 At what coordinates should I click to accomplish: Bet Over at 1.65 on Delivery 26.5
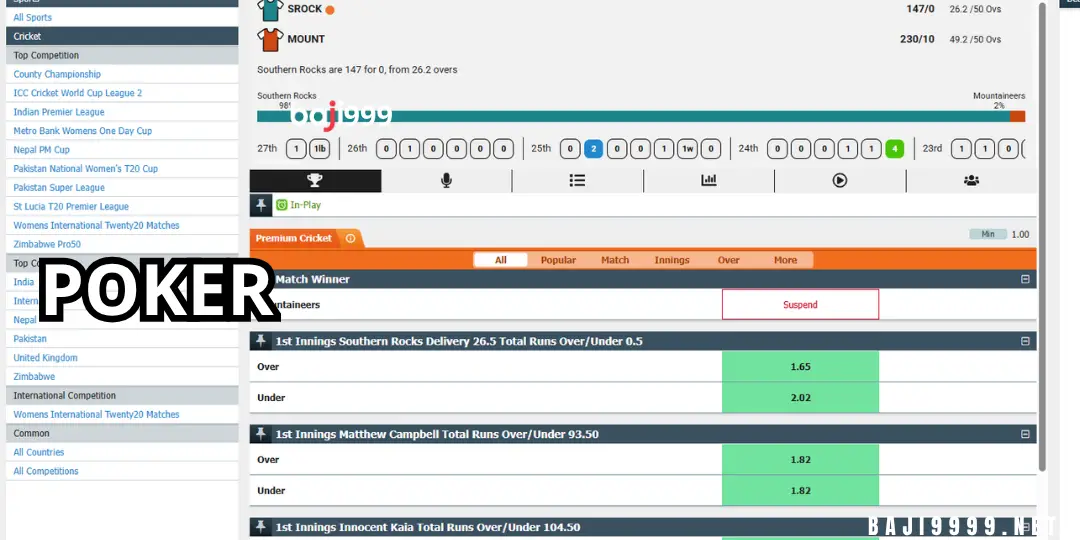pos(800,366)
